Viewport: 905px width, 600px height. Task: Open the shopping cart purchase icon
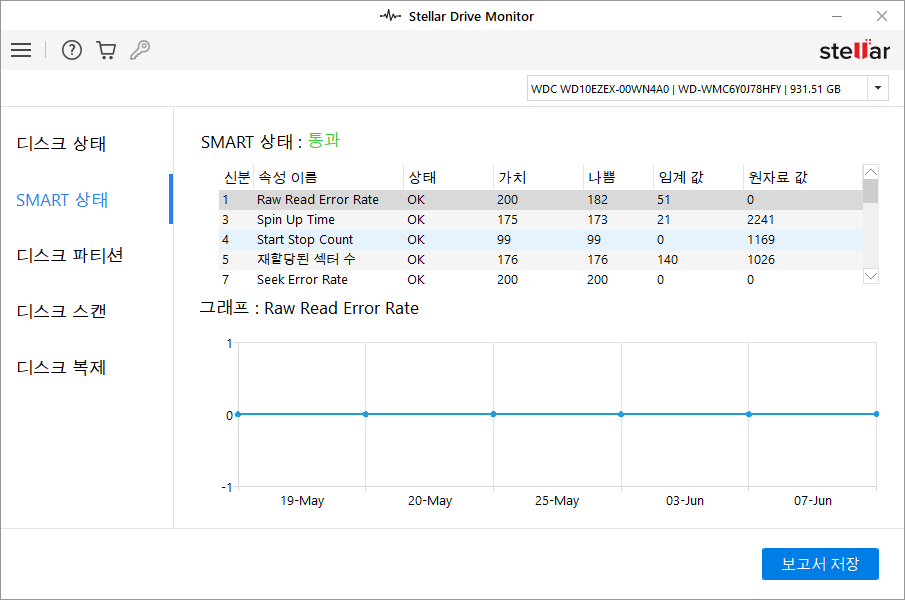106,50
